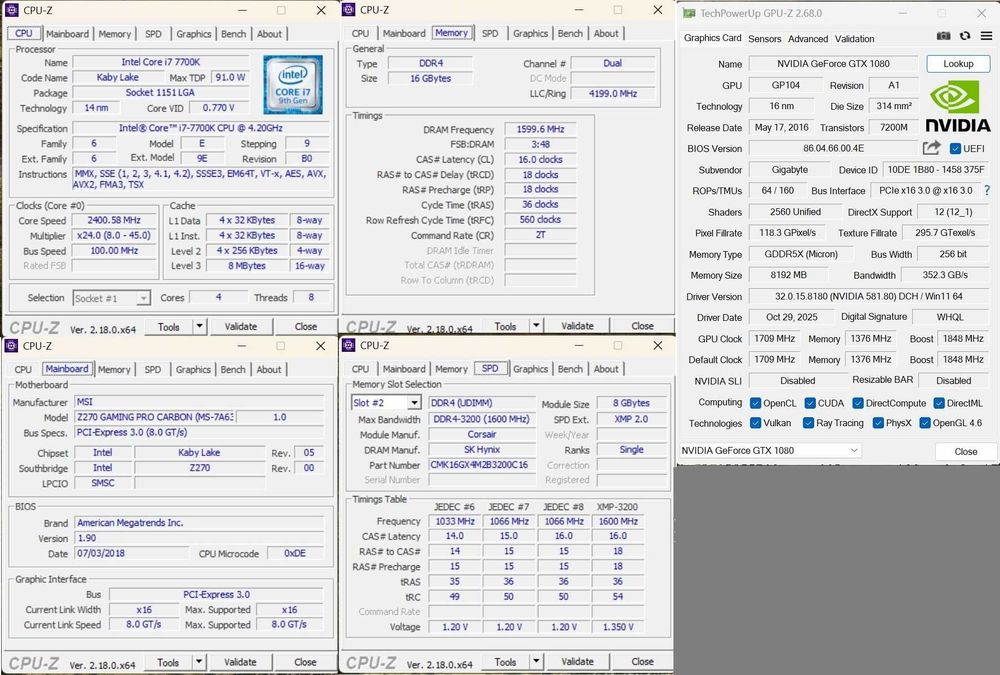Toggle the CUDA checkbox
Viewport: 1000px width, 675px height.
click(810, 403)
